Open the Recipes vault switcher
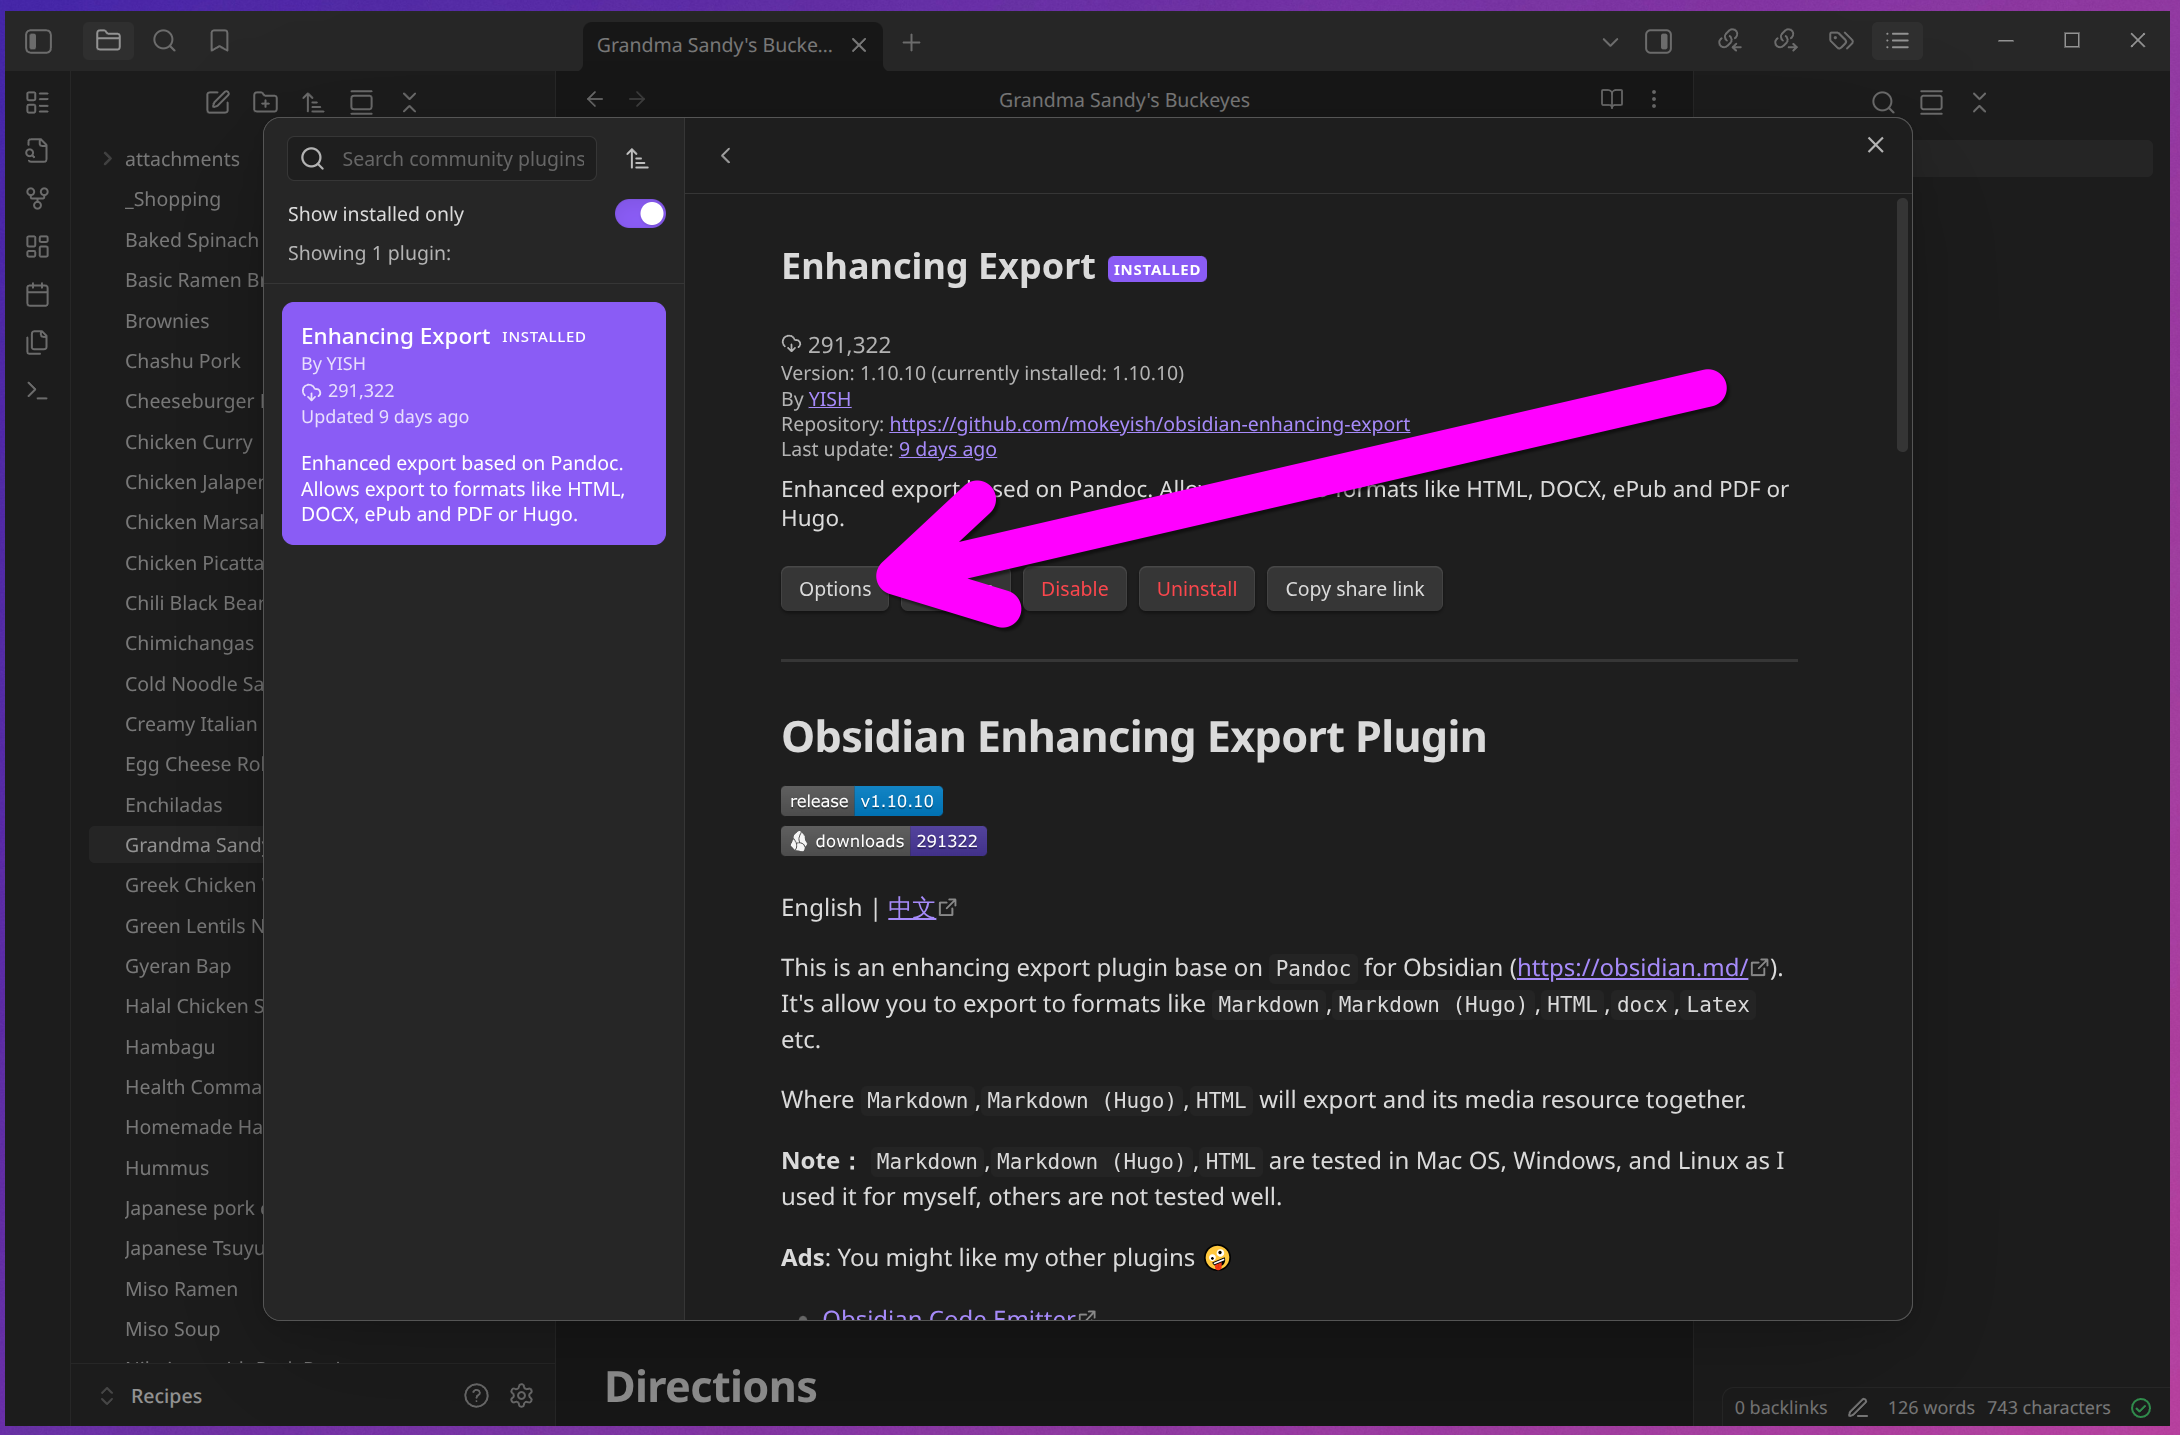This screenshot has height=1435, width=2180. point(165,1395)
